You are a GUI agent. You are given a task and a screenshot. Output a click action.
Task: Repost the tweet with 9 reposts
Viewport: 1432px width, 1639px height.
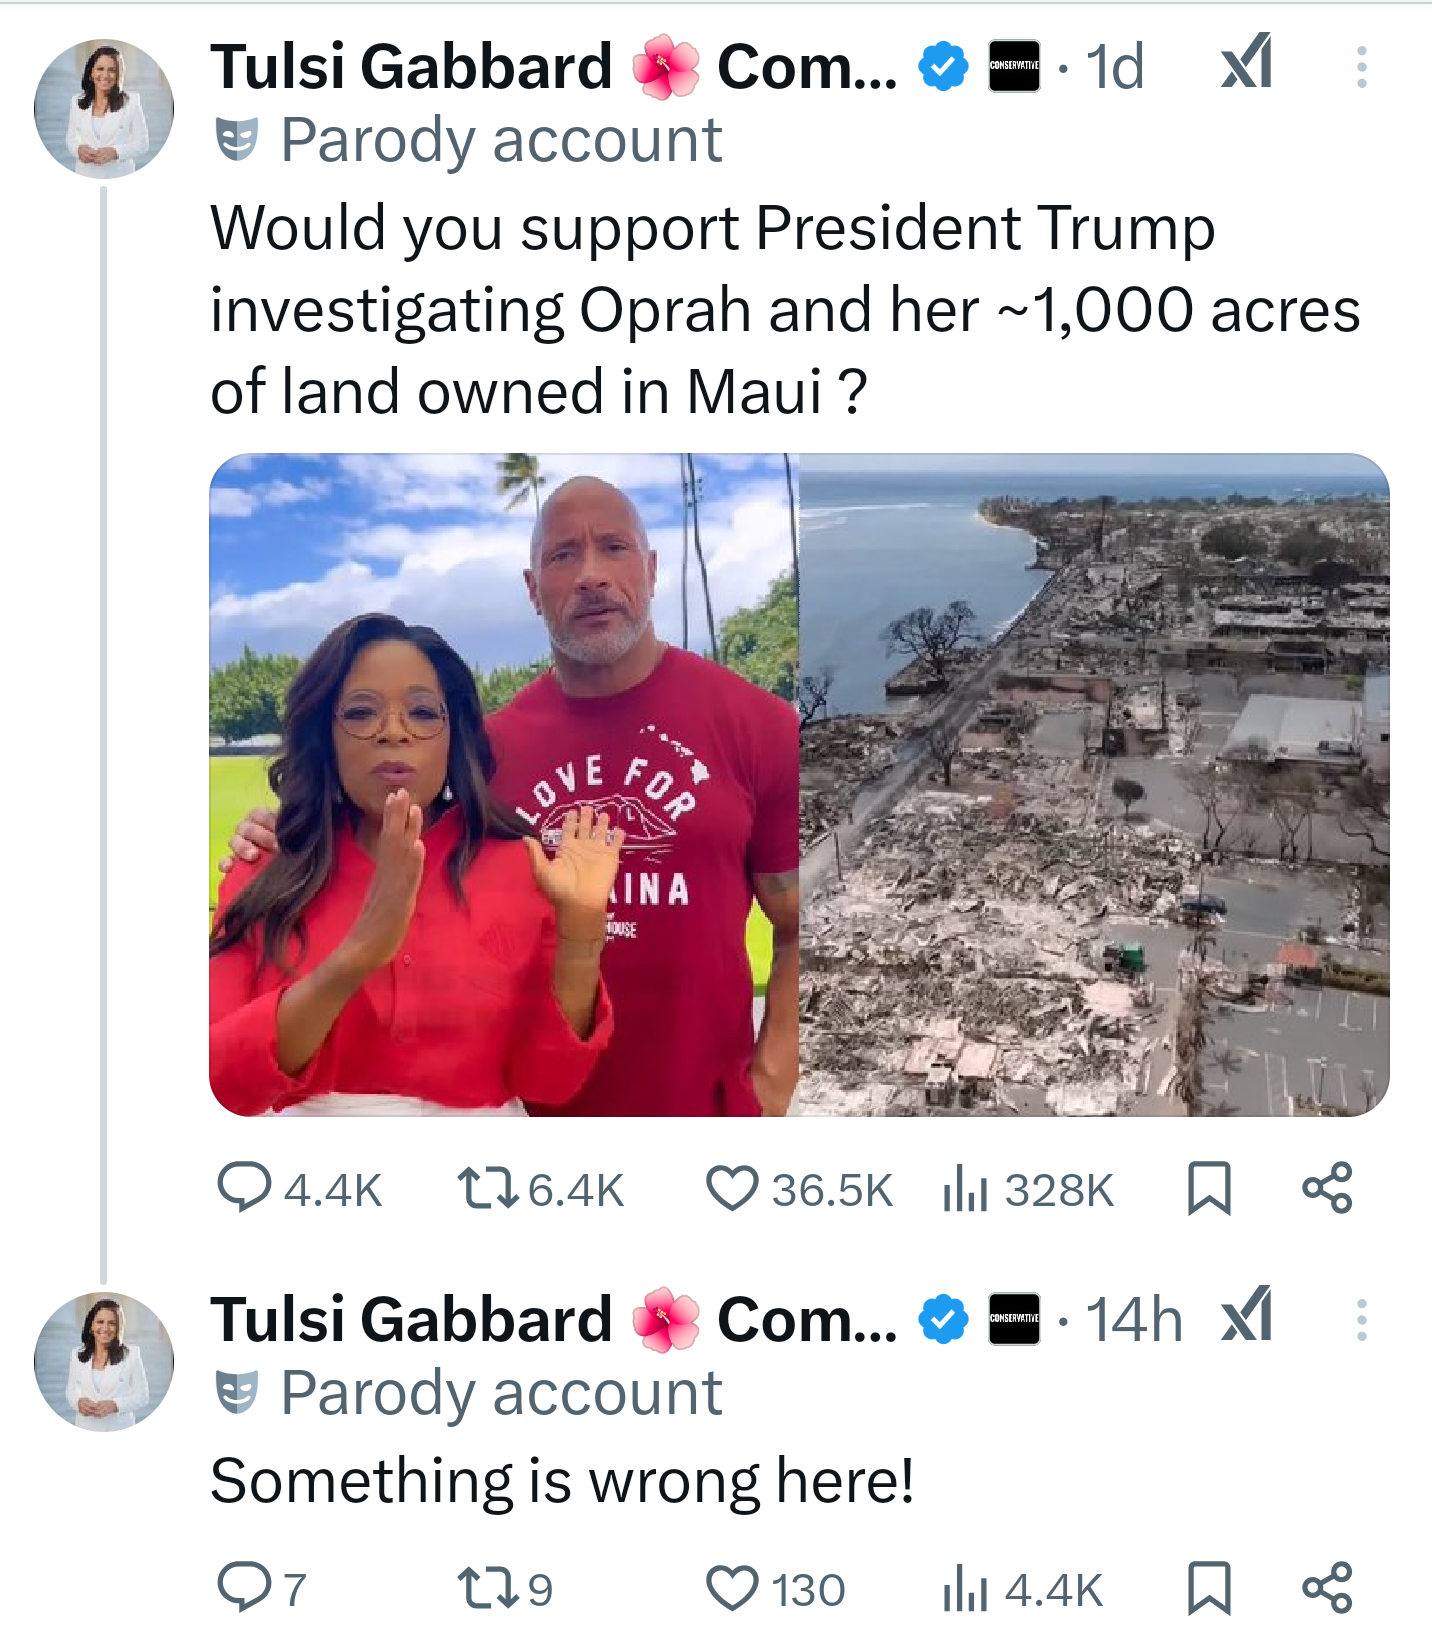[487, 1588]
